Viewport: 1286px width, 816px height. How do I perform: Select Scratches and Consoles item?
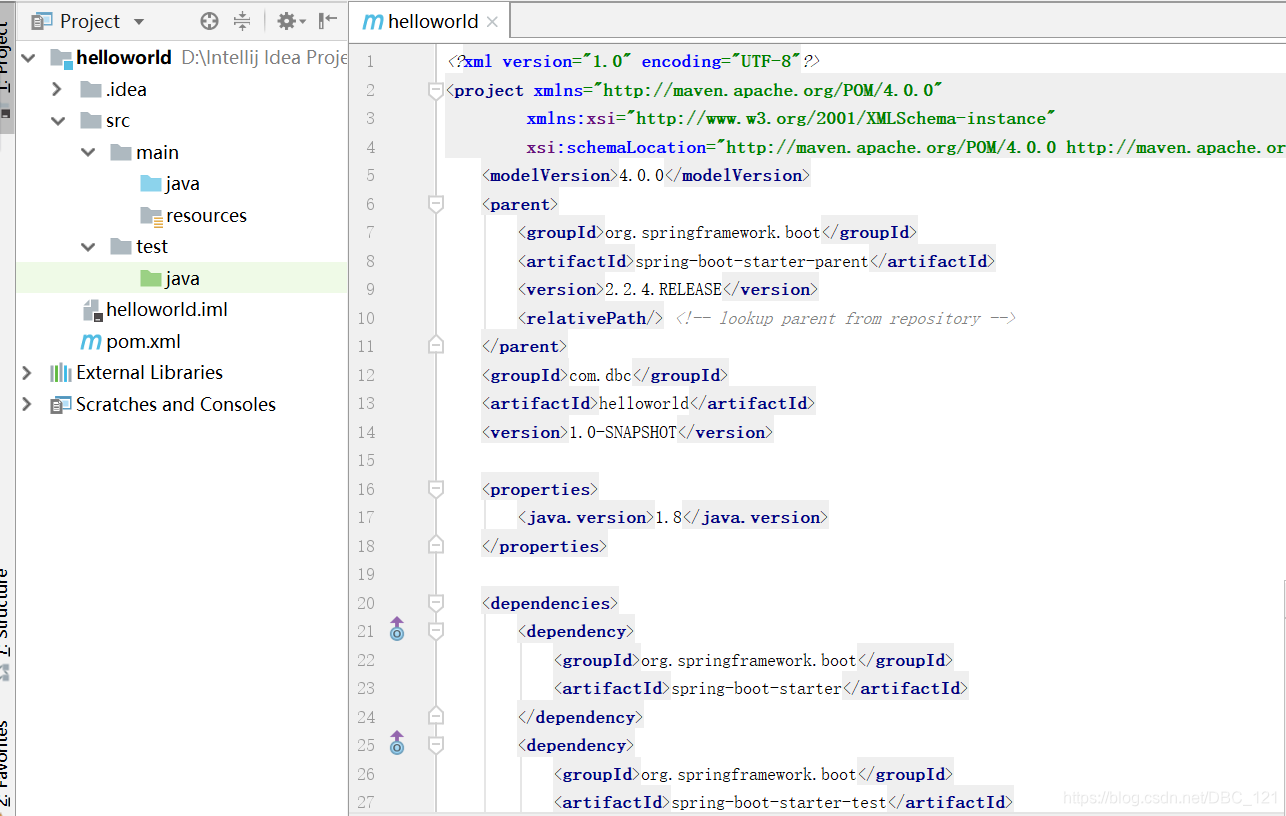click(x=176, y=405)
